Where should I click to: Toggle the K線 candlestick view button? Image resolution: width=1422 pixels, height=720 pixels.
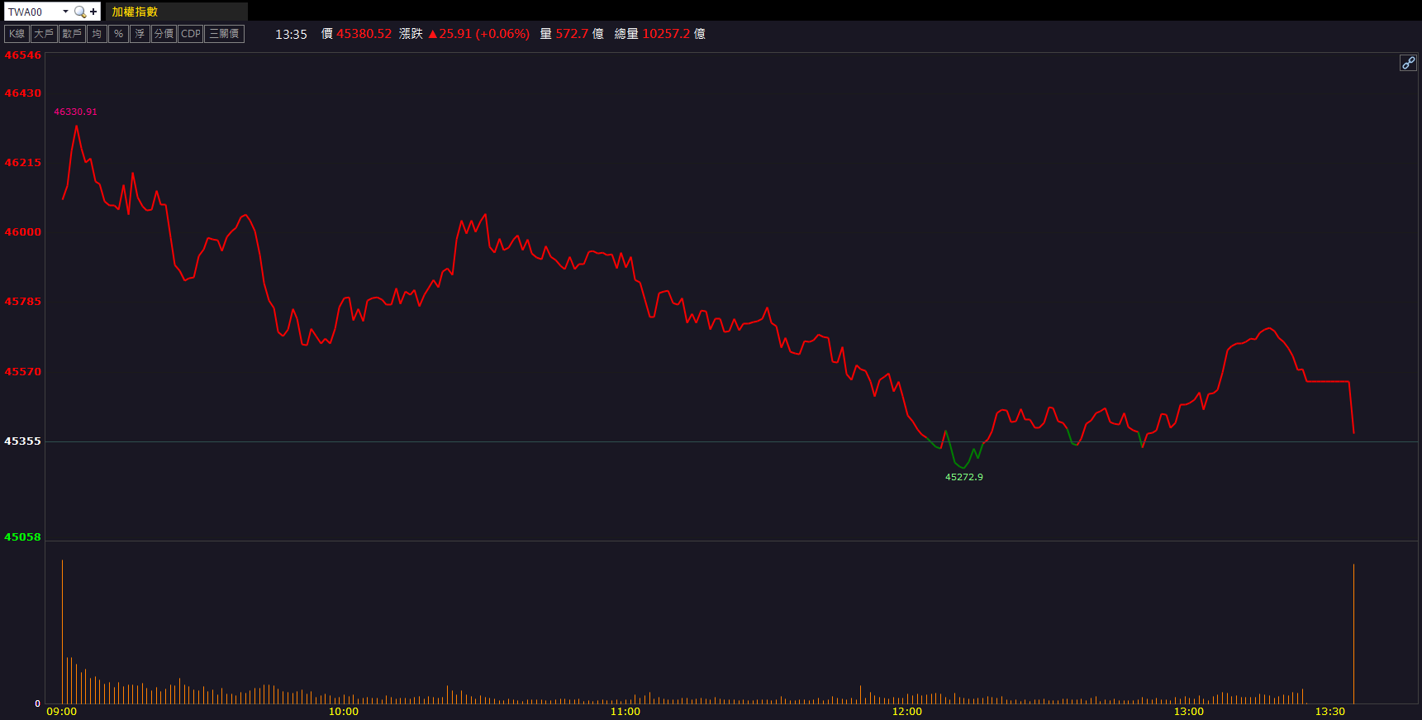[17, 34]
